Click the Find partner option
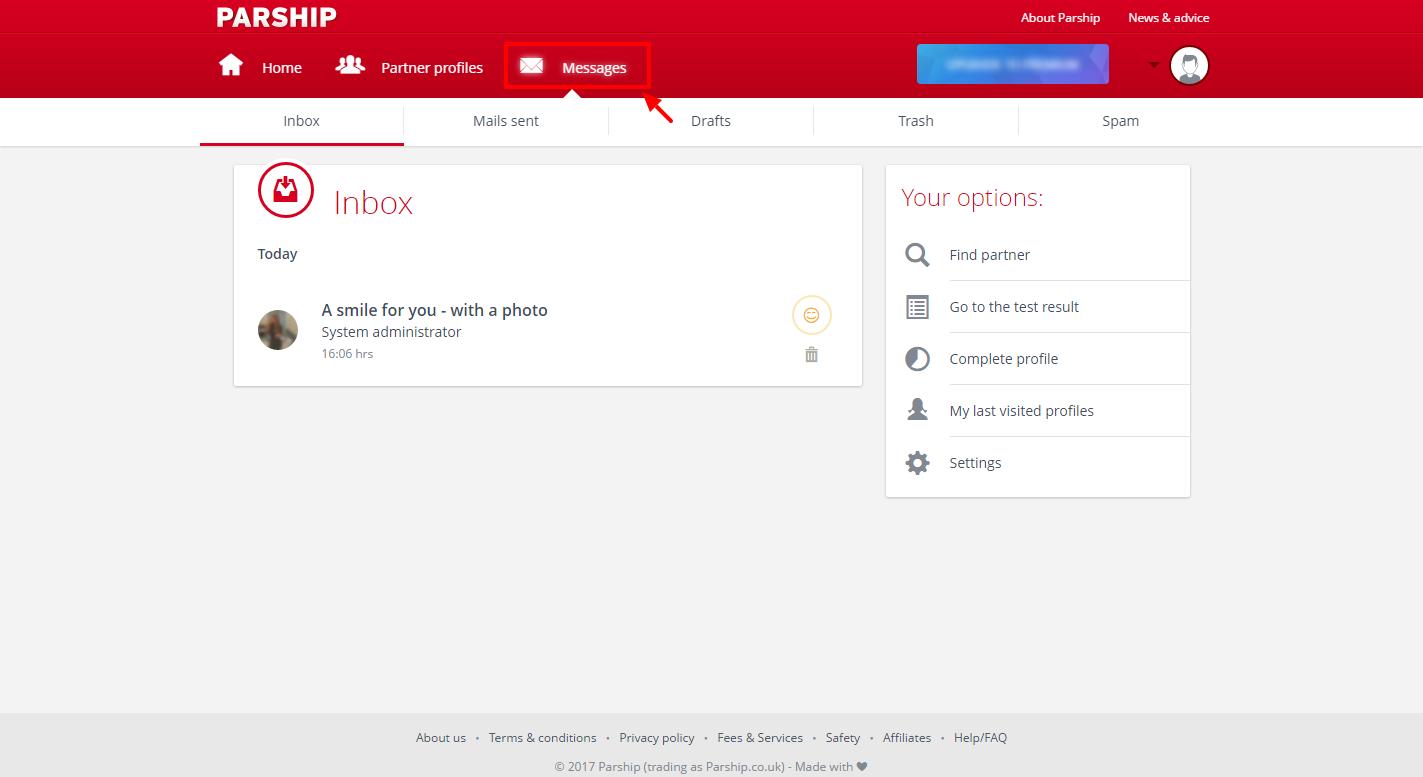 pyautogui.click(x=989, y=255)
